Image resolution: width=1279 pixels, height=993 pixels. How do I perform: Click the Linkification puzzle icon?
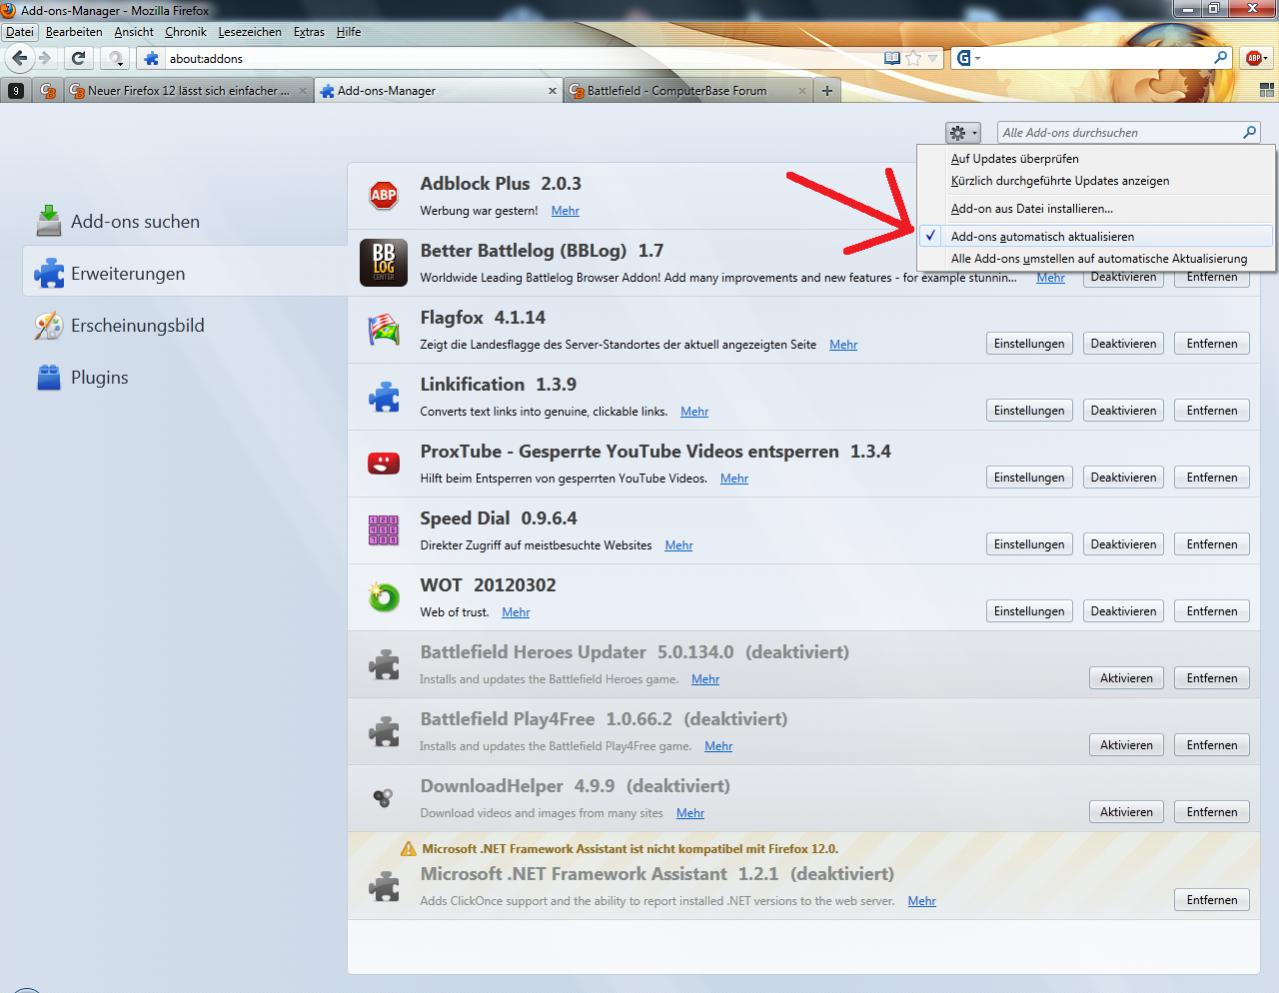pyautogui.click(x=384, y=397)
